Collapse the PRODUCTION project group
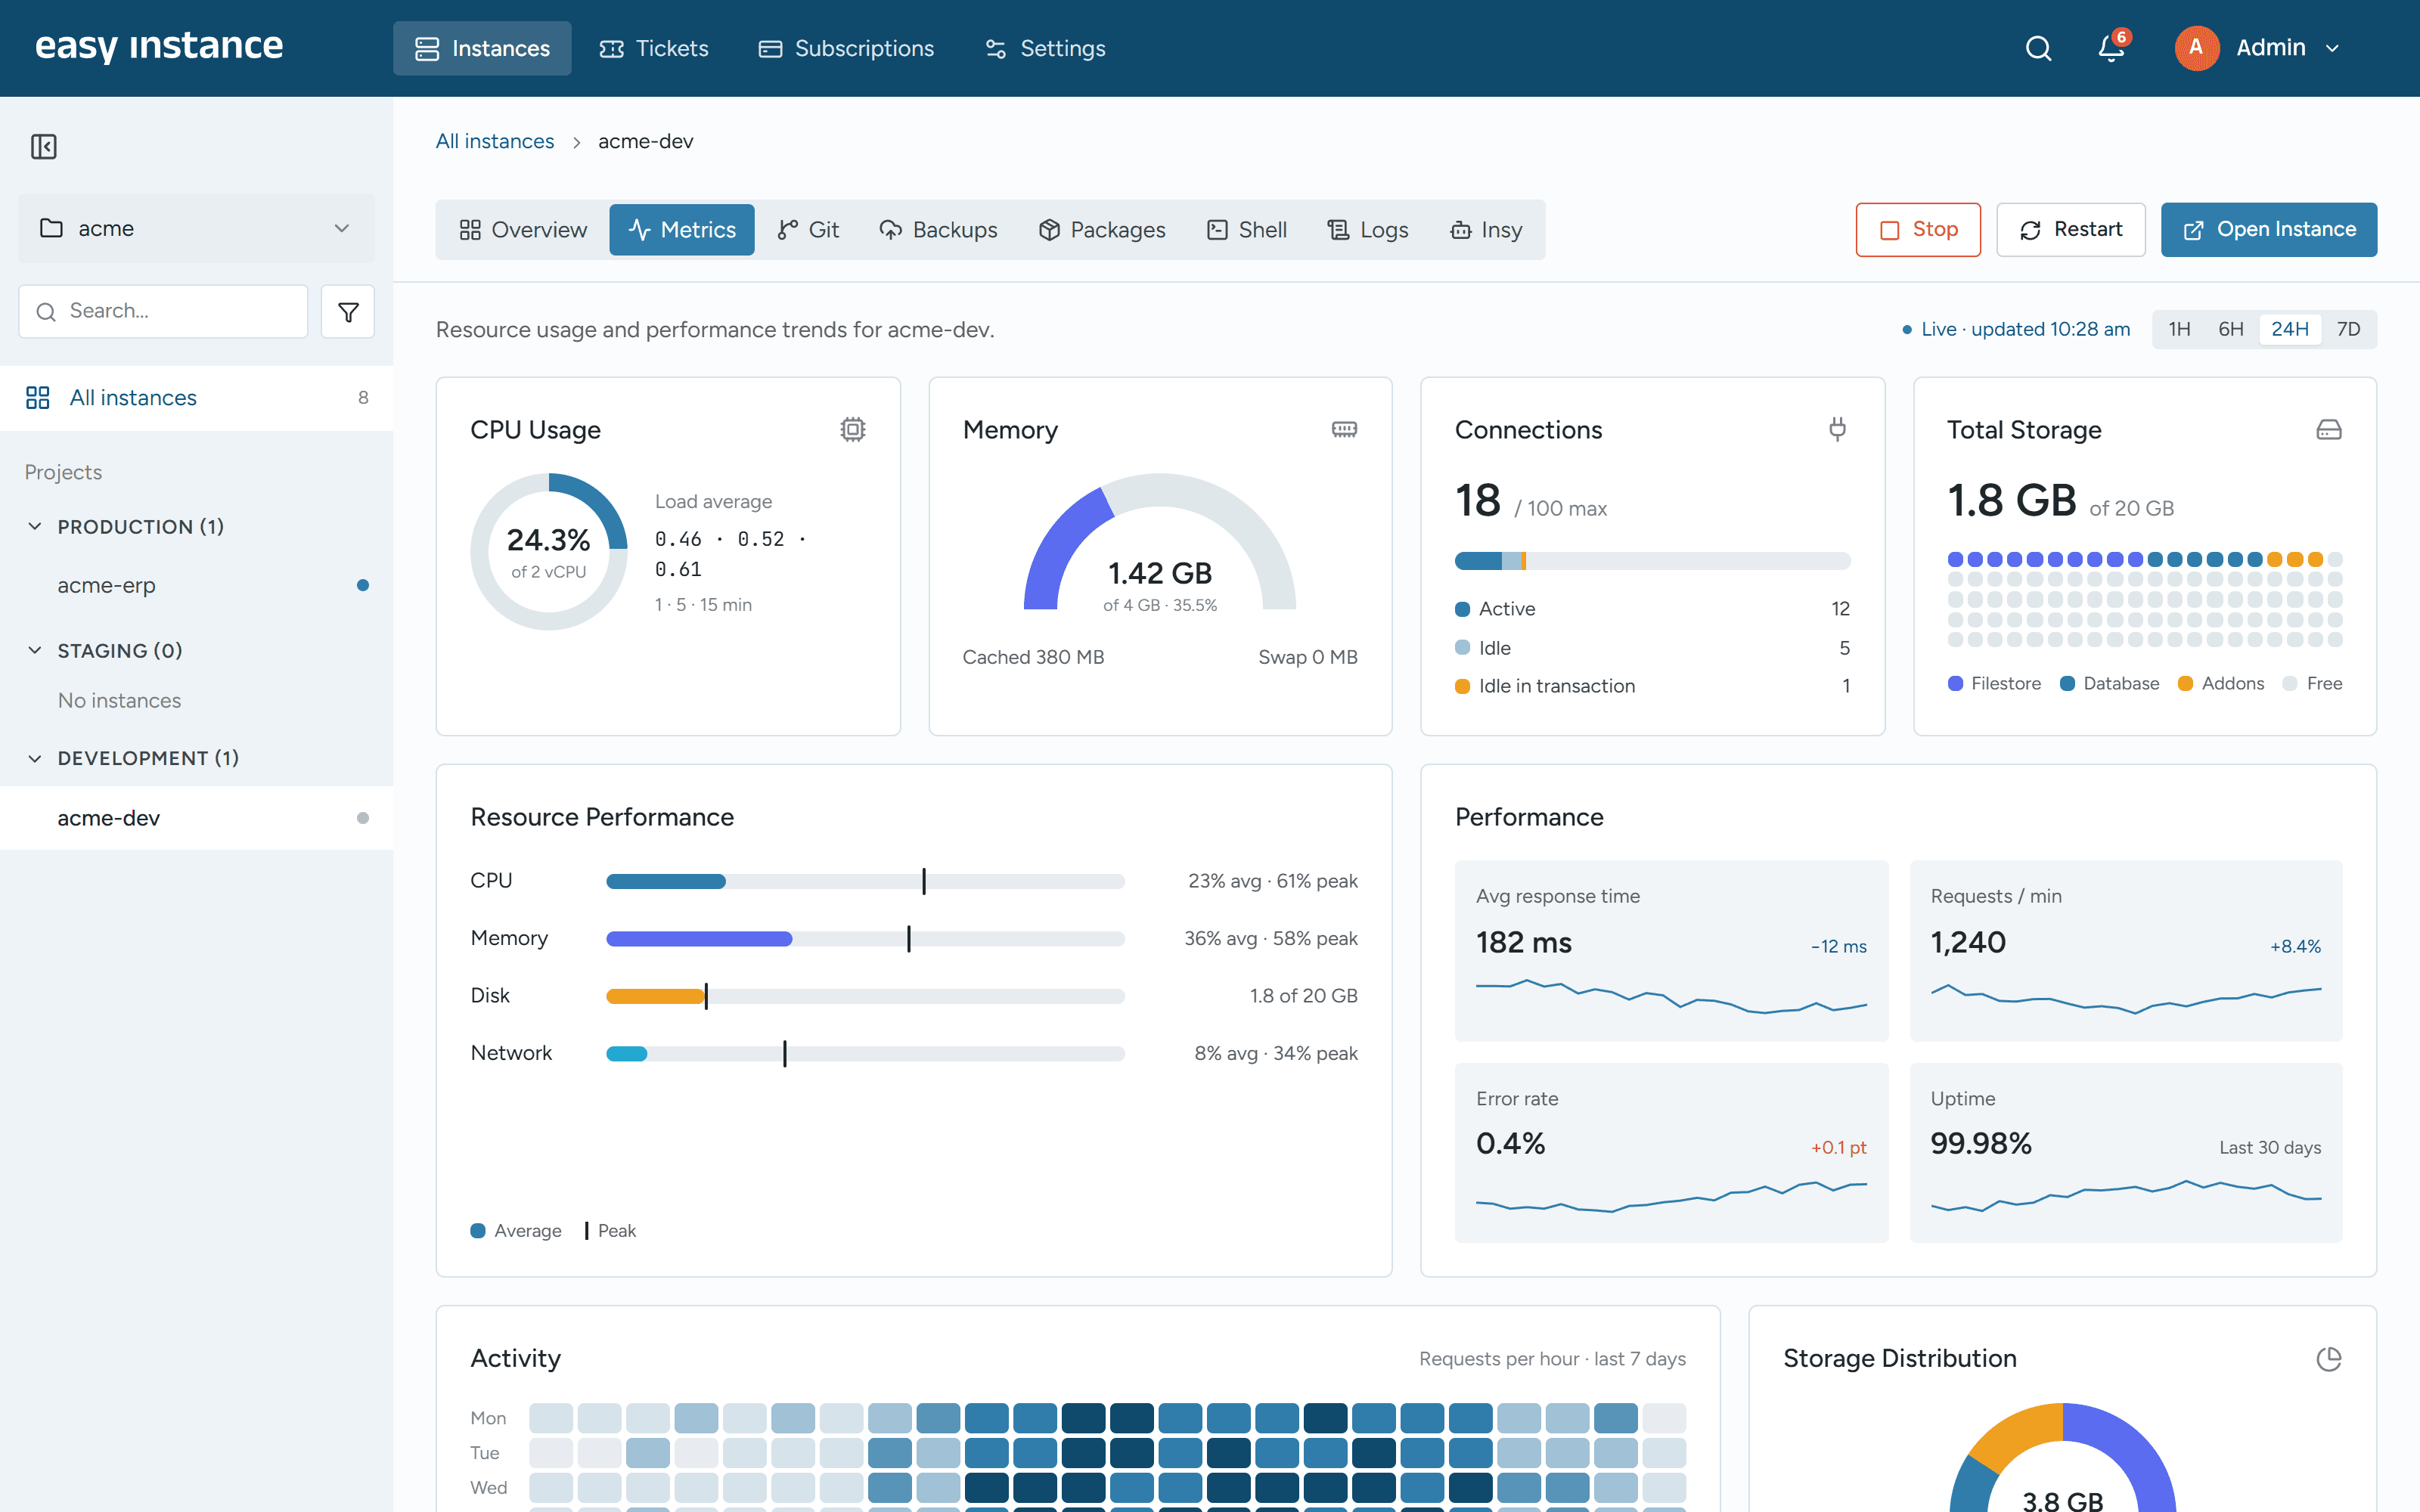This screenshot has width=2420, height=1512. point(35,526)
